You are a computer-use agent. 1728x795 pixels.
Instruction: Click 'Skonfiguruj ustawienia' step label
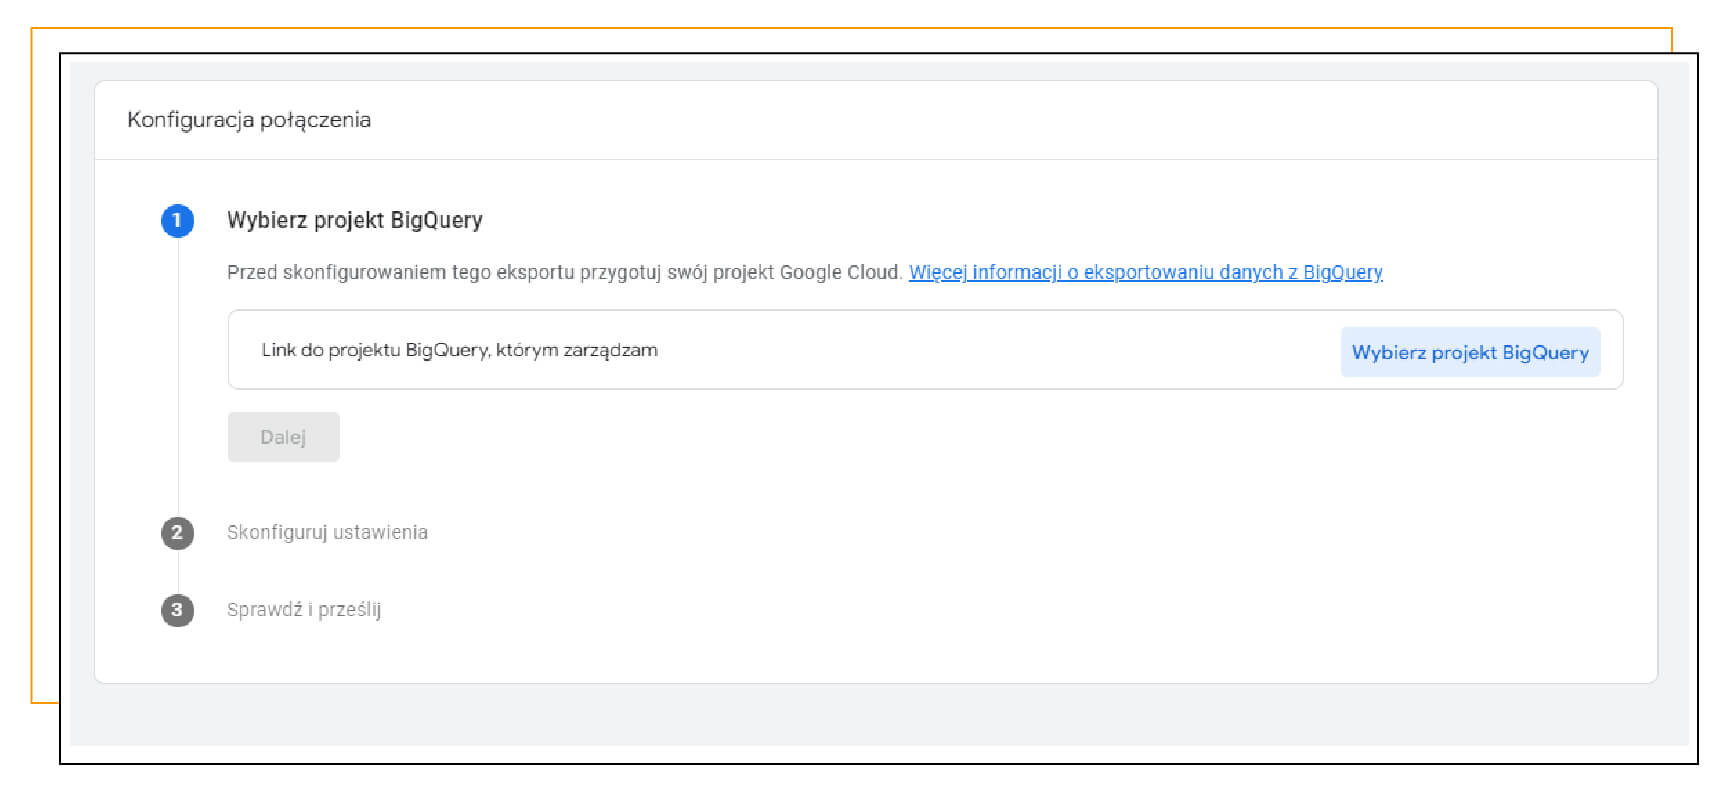point(327,532)
